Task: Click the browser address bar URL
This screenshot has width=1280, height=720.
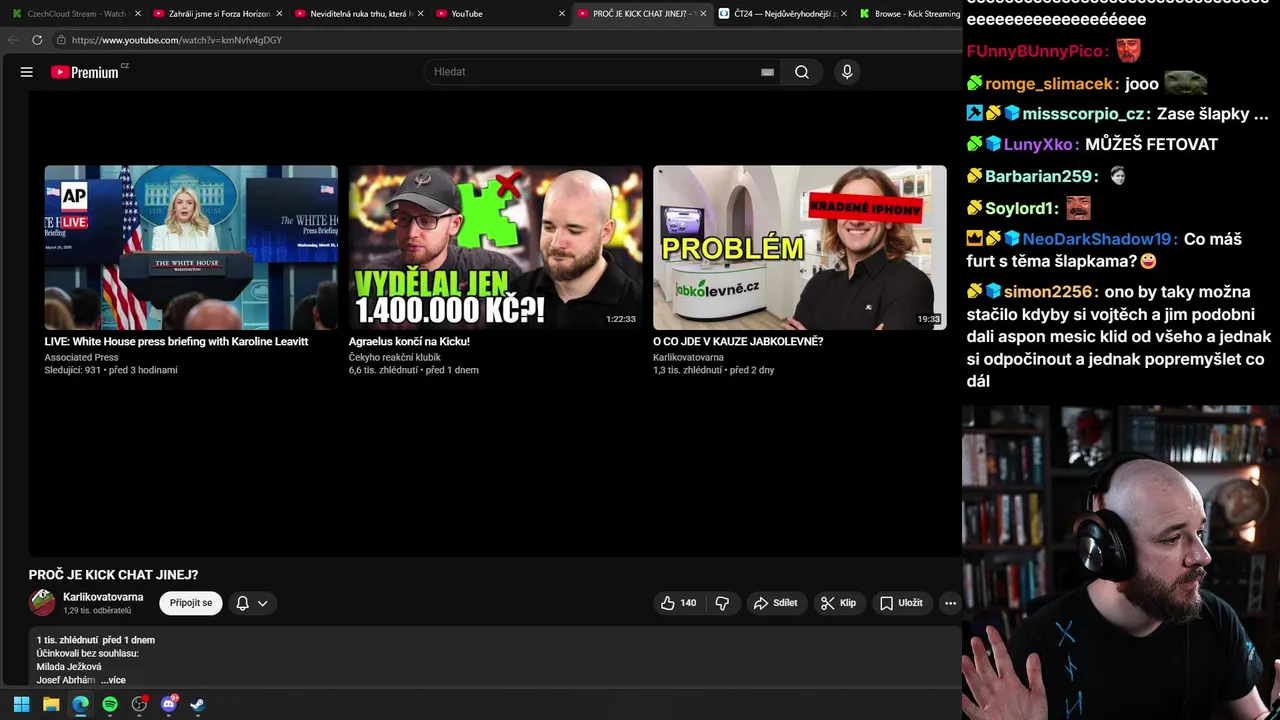Action: pyautogui.click(x=177, y=40)
